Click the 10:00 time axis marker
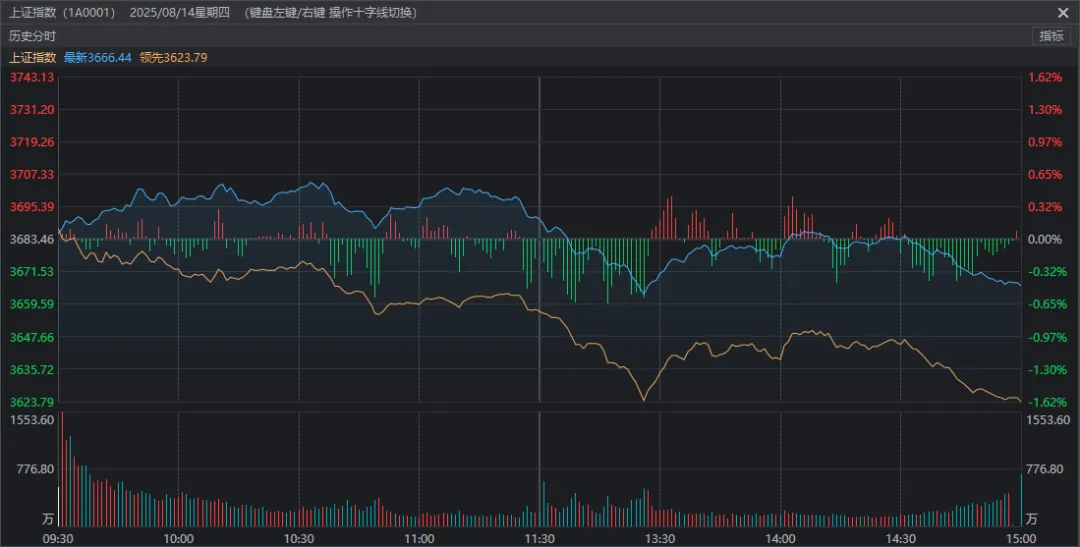1080x547 pixels. pos(178,538)
